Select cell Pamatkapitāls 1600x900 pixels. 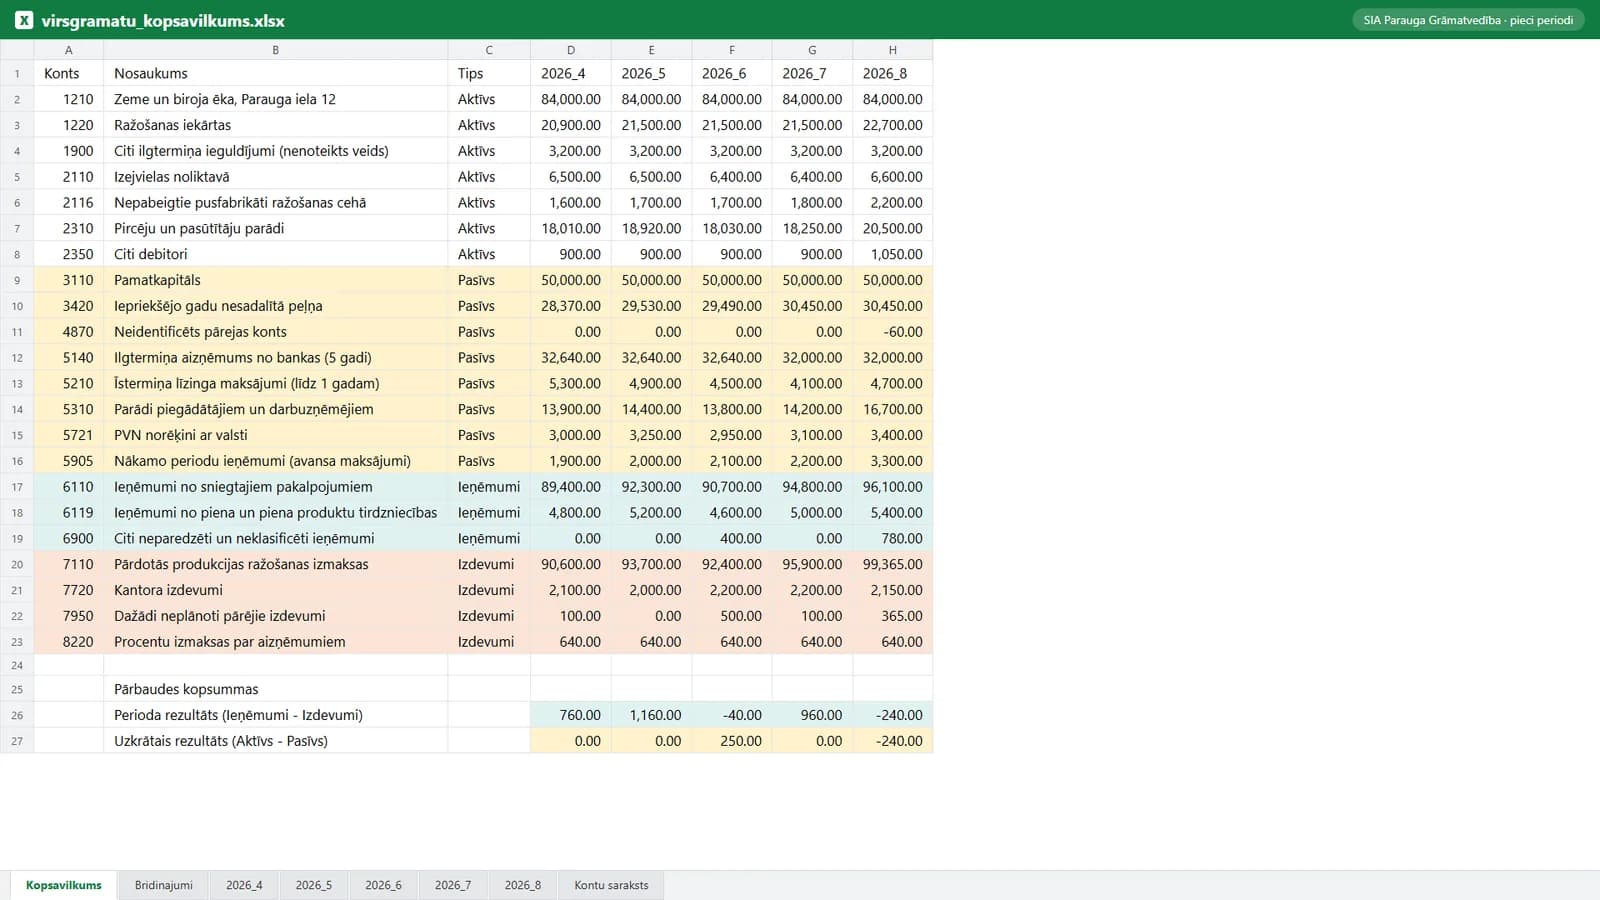coord(276,280)
